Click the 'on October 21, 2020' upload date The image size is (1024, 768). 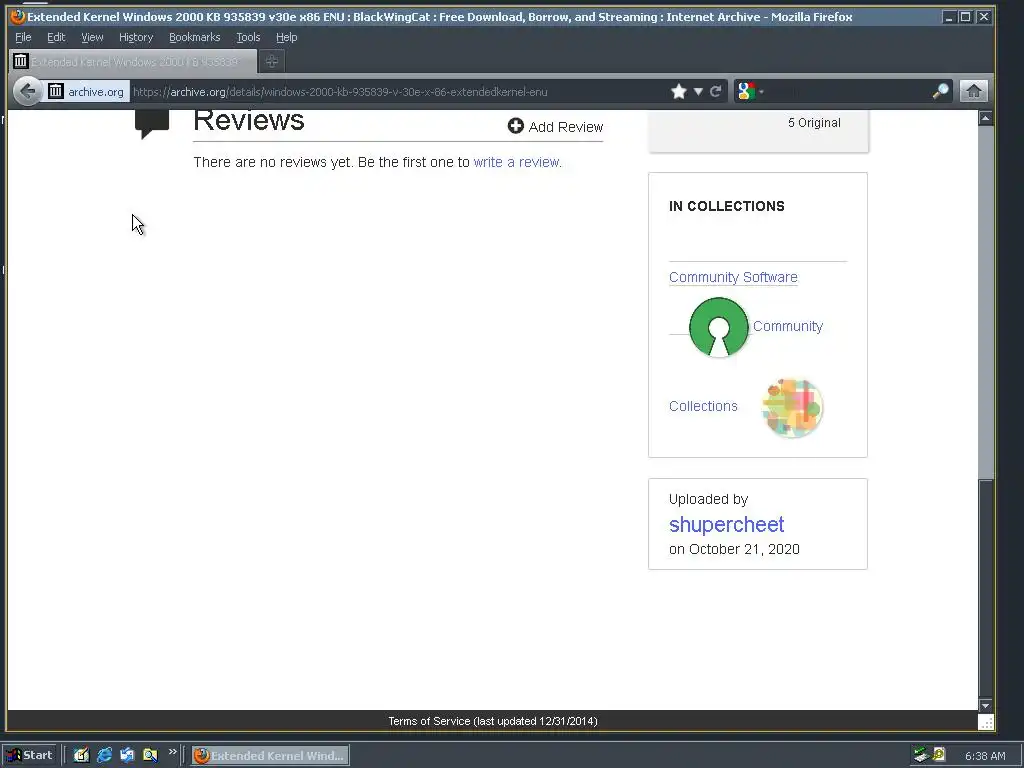[x=734, y=549]
